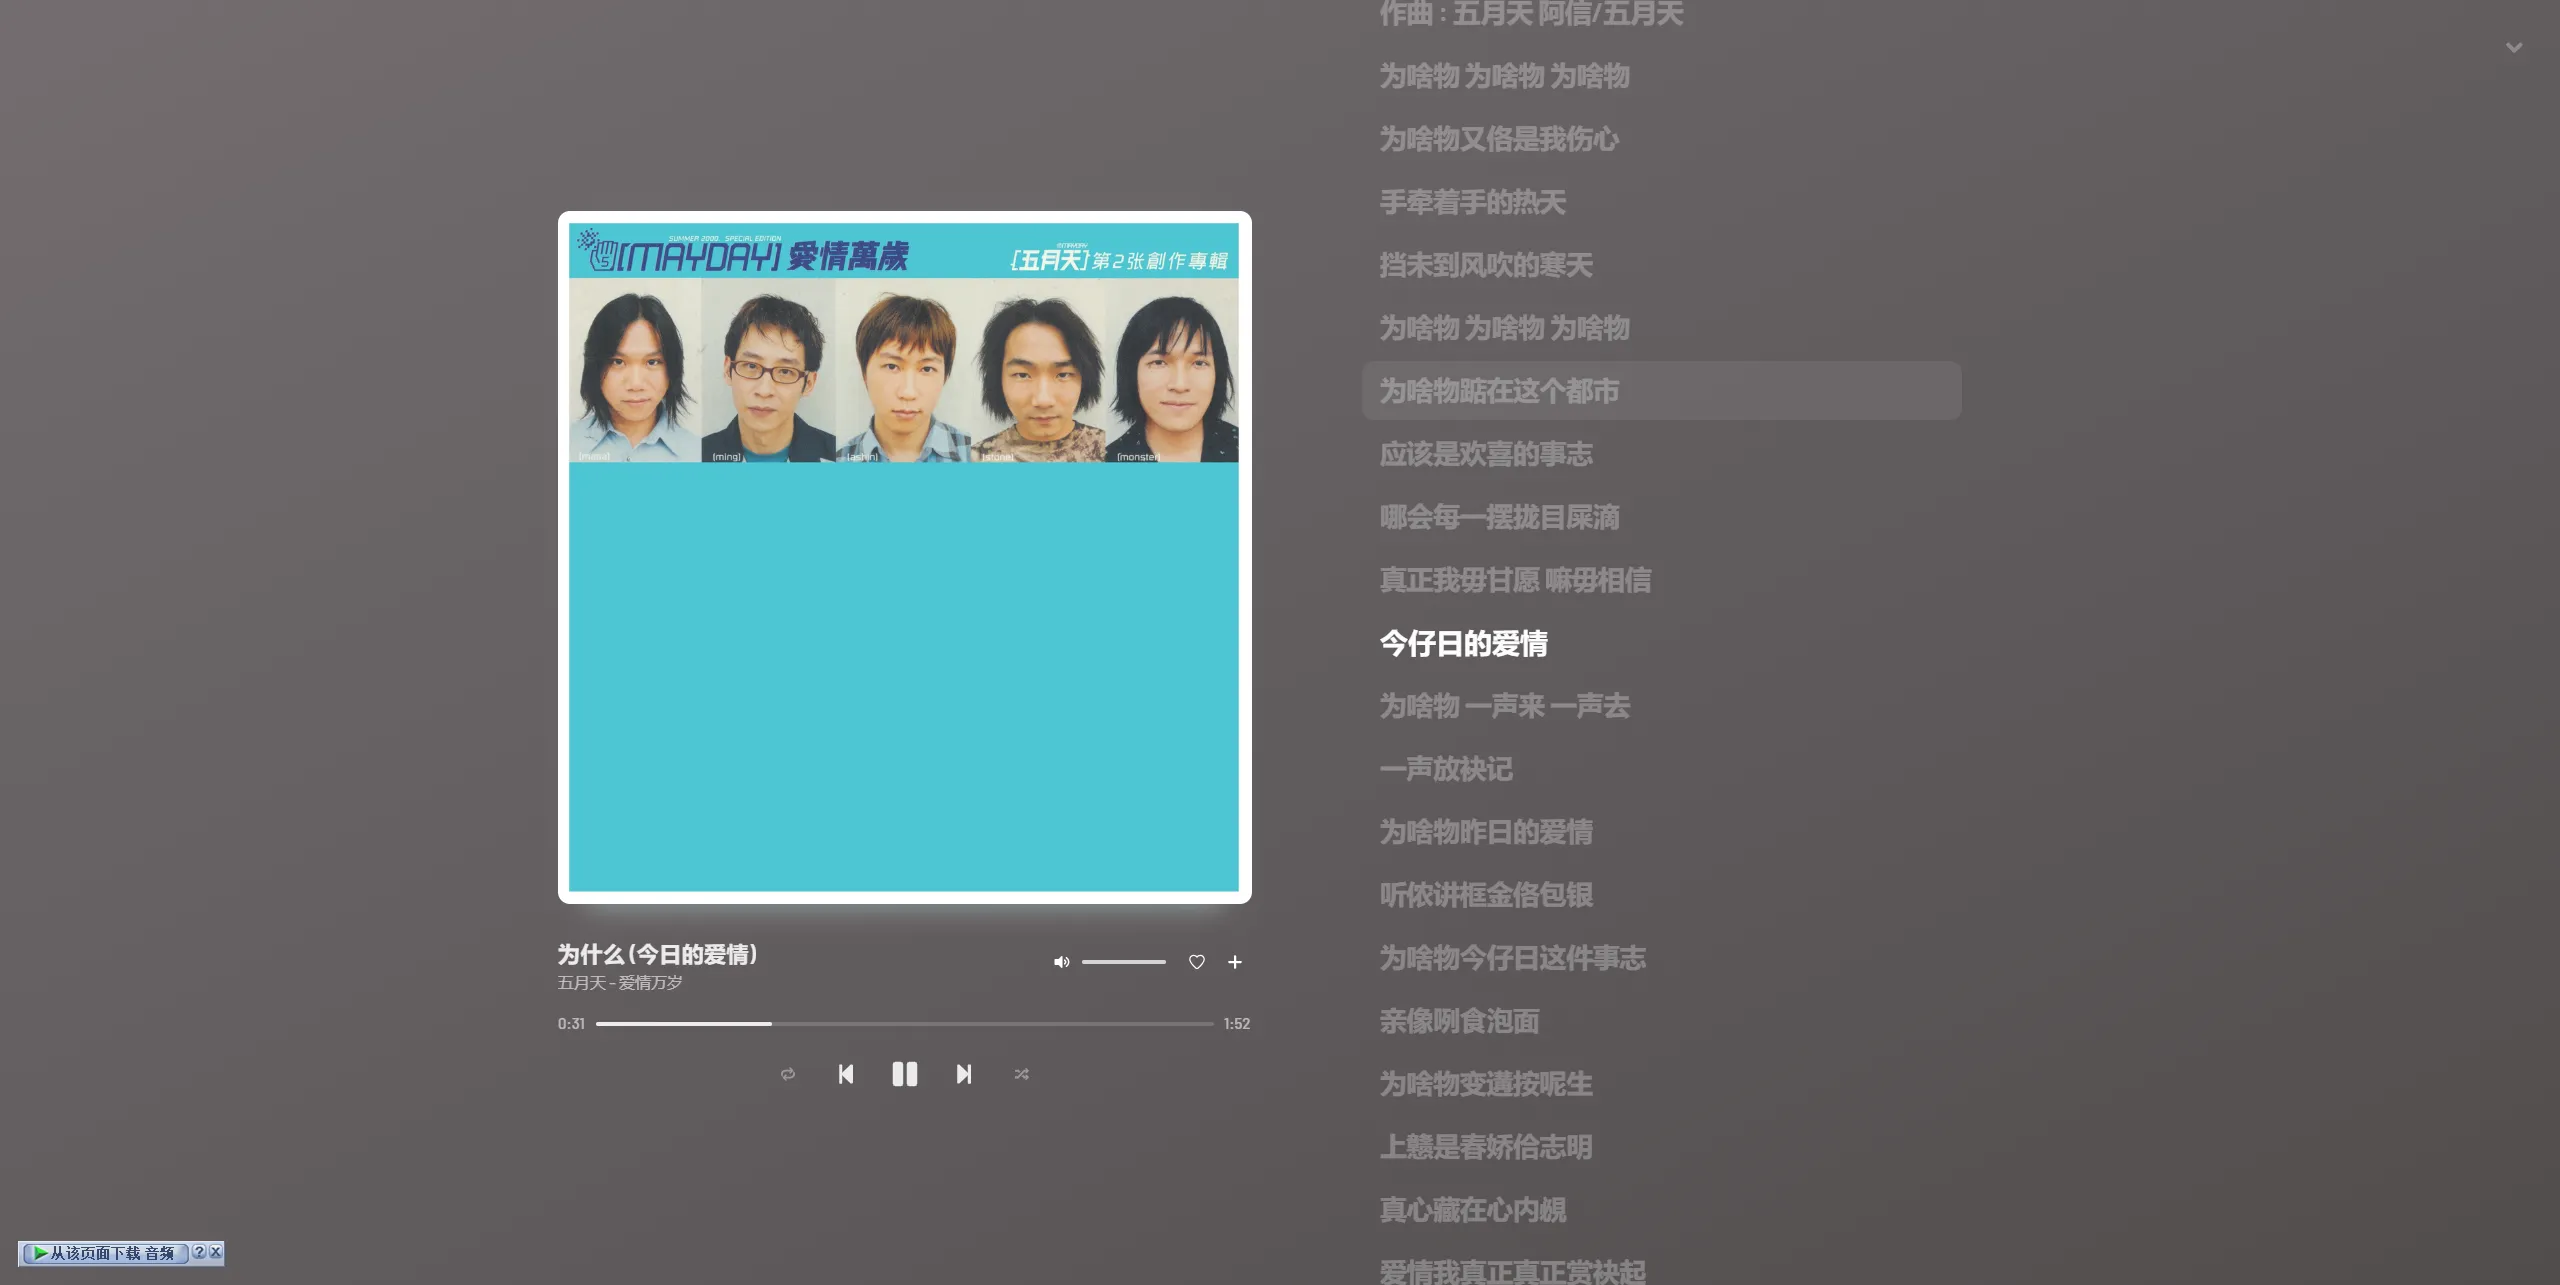Skip to the previous track

(845, 1073)
